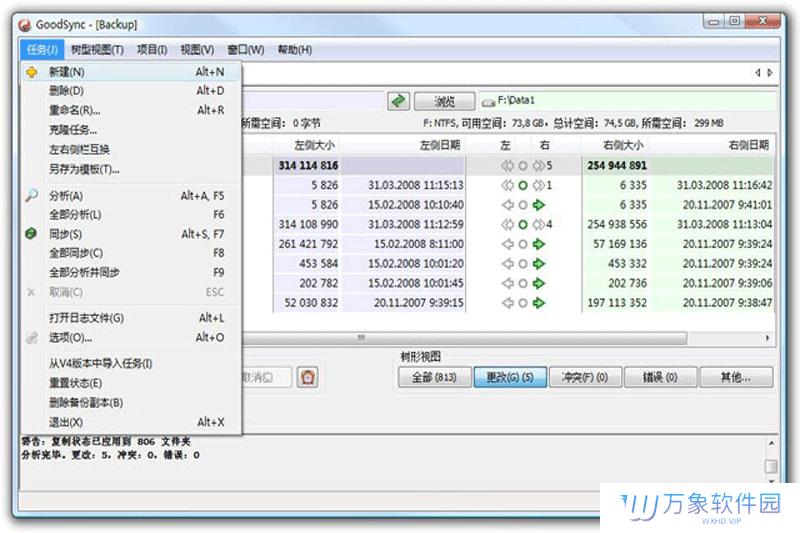Select 左右侧栏互换 menu entry
The width and height of the screenshot is (800, 533).
click(132, 149)
